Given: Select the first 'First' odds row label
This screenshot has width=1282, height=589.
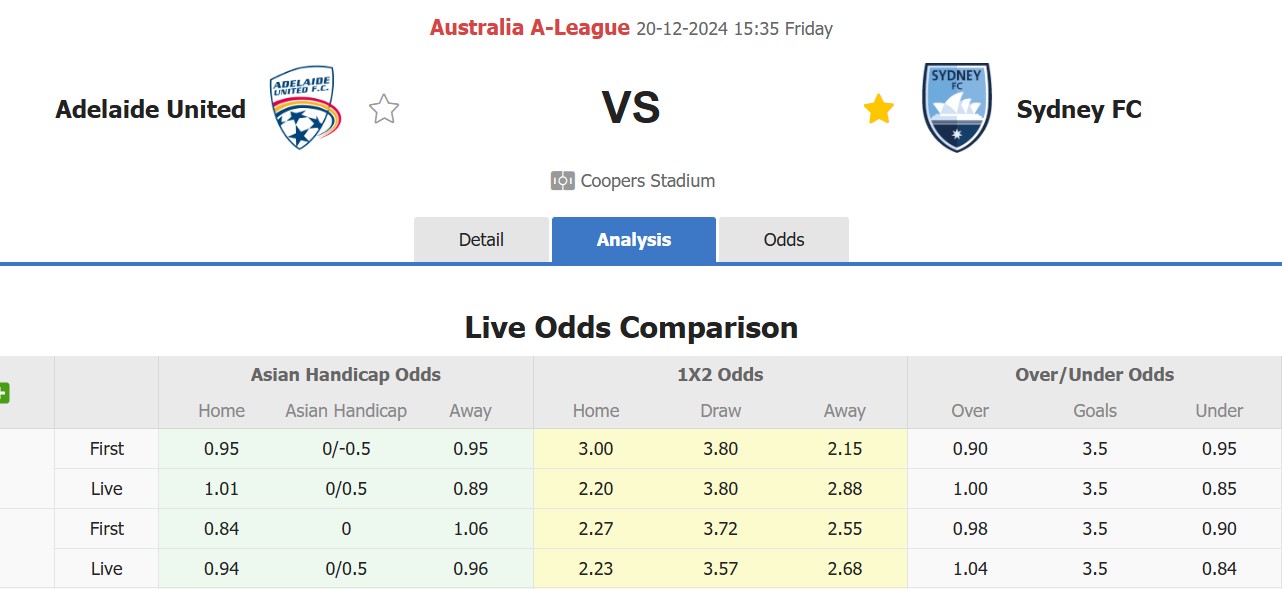Looking at the screenshot, I should pos(106,449).
